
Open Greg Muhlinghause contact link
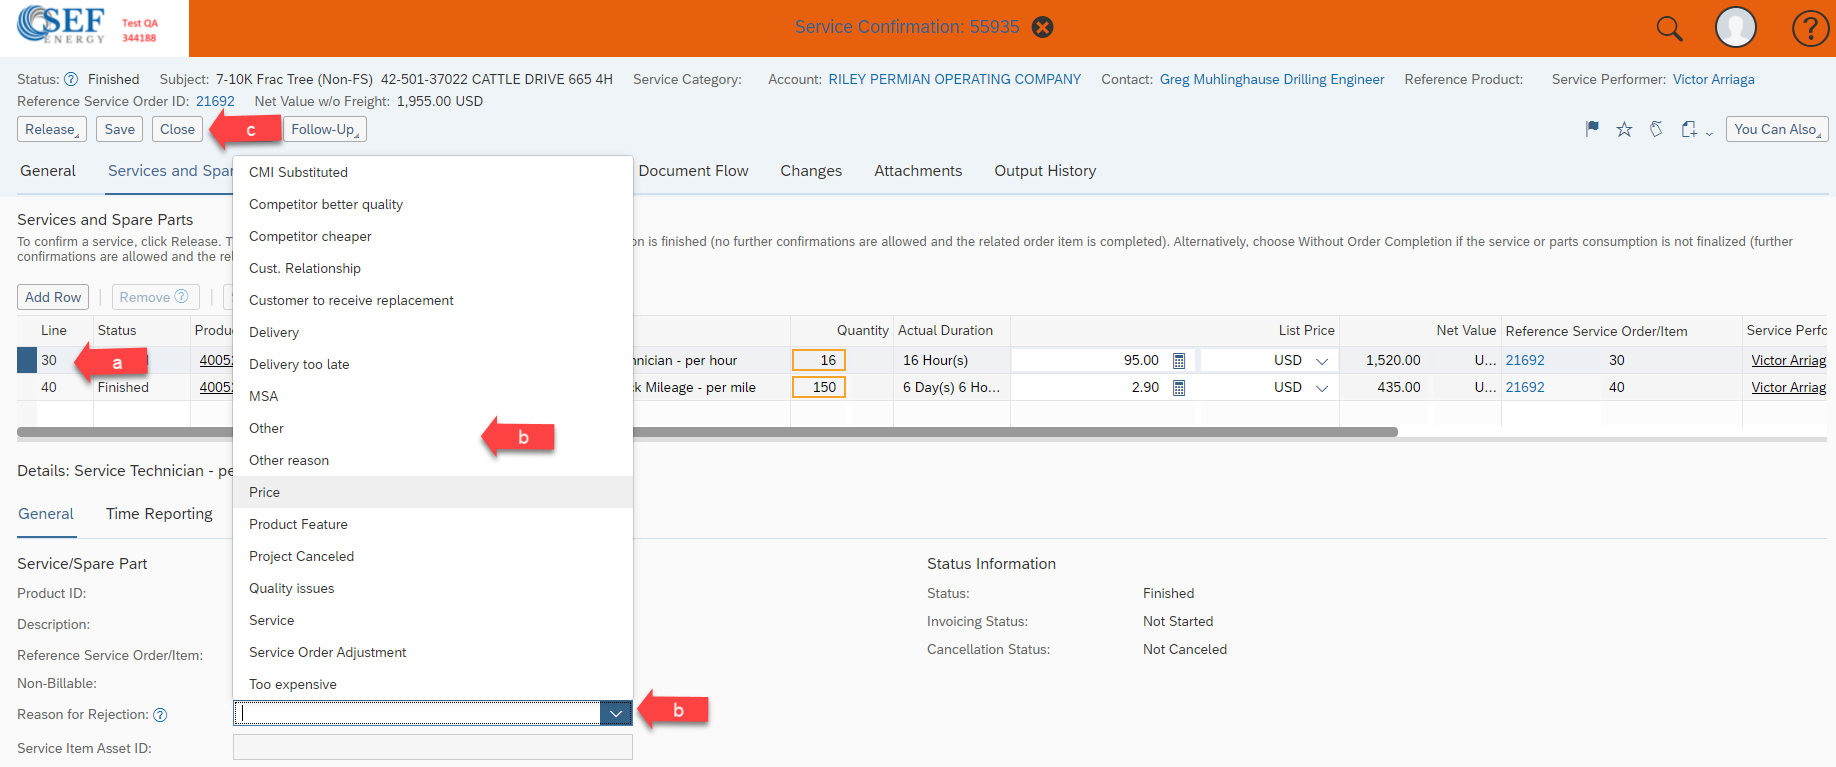tap(1272, 79)
